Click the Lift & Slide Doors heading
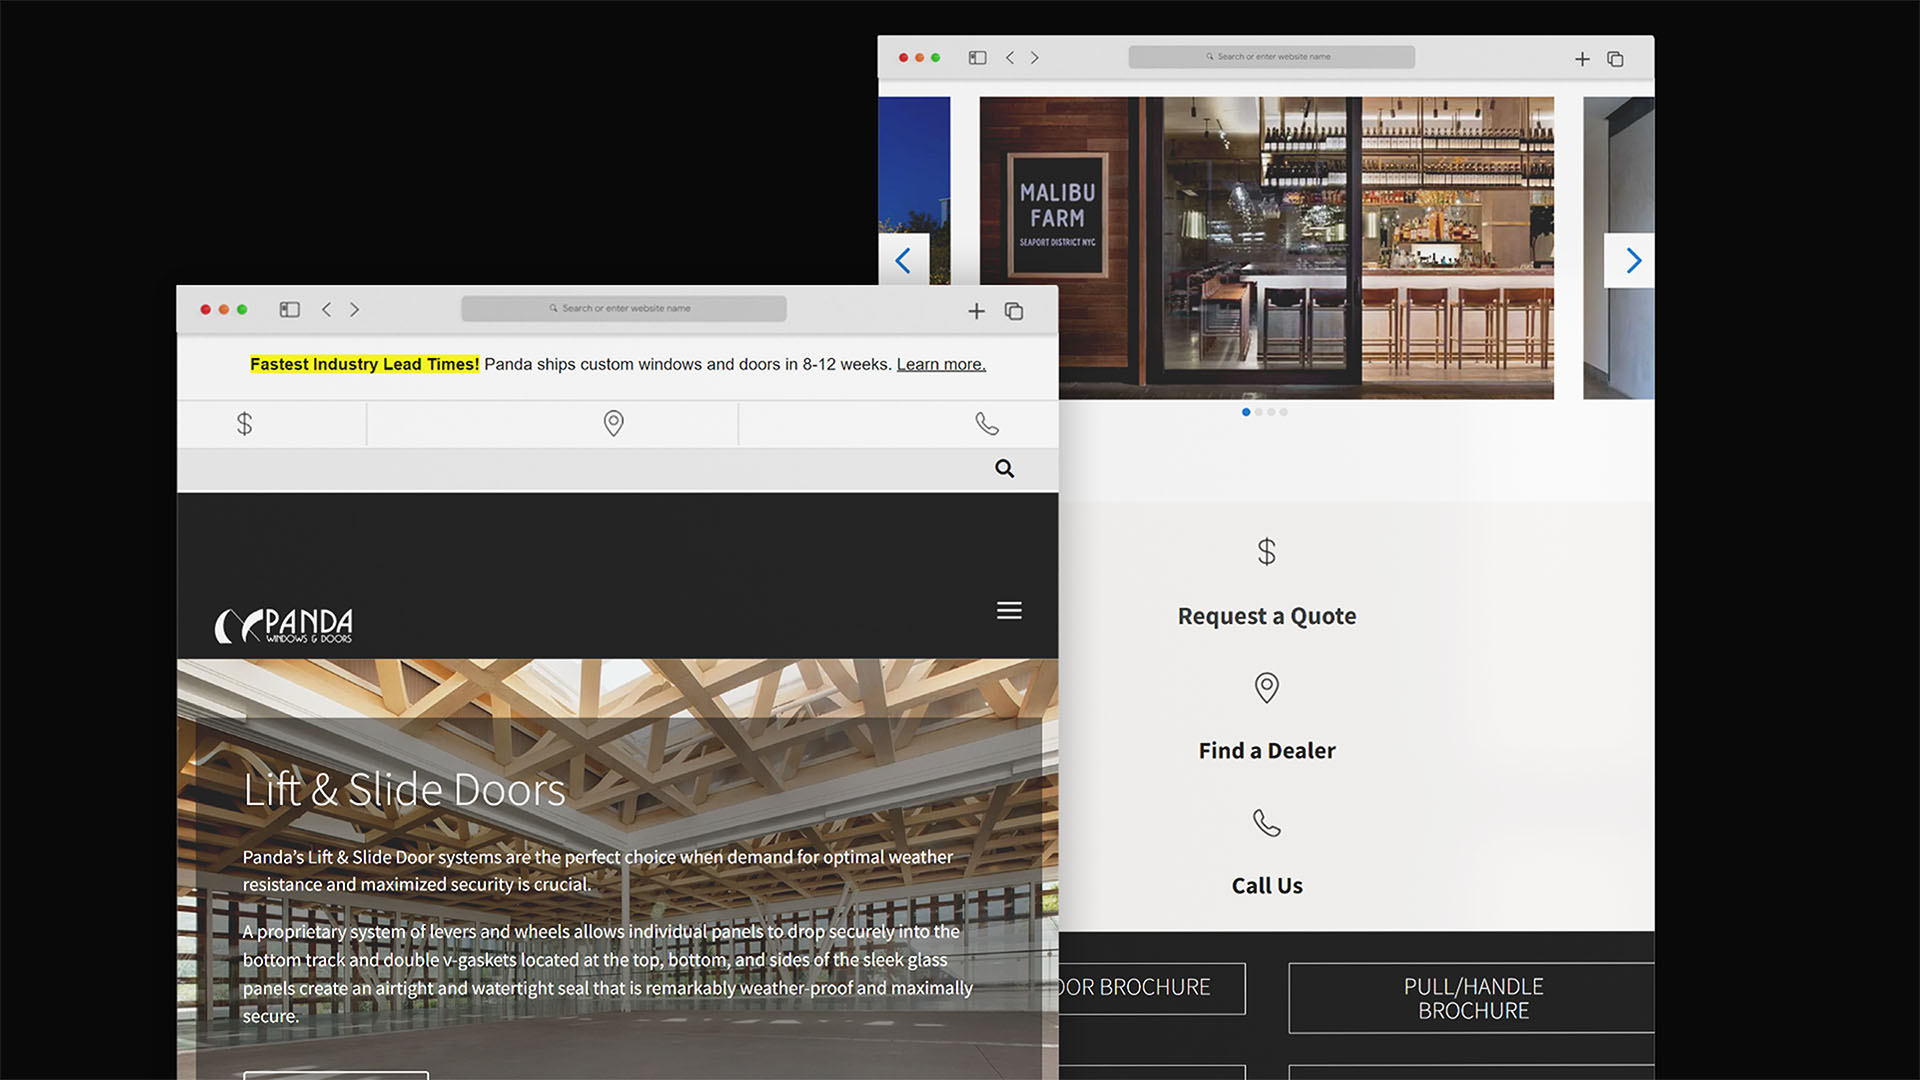 [404, 790]
